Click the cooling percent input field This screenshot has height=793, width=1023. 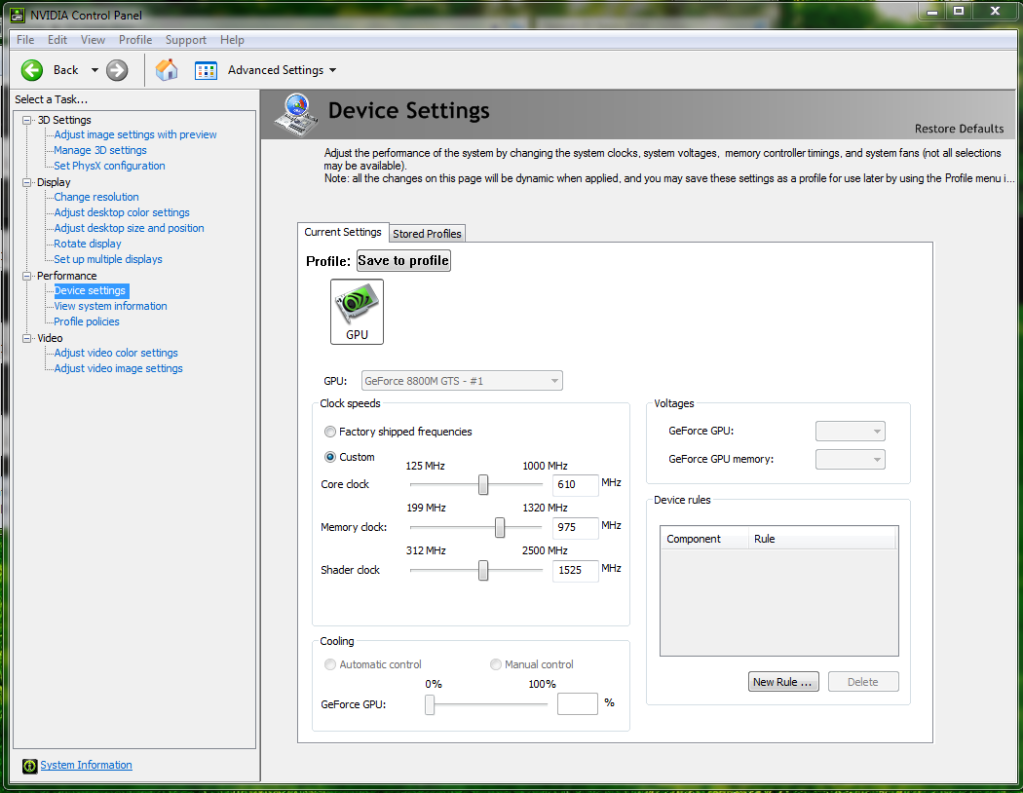(577, 704)
